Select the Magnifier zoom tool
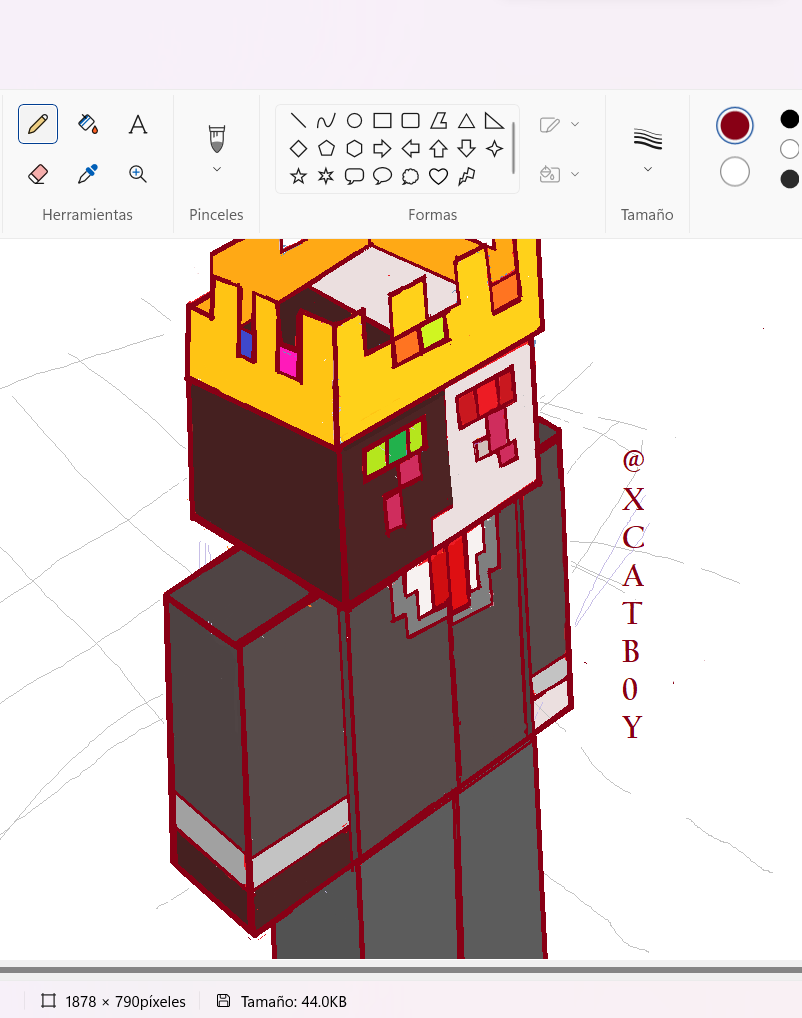 point(138,174)
